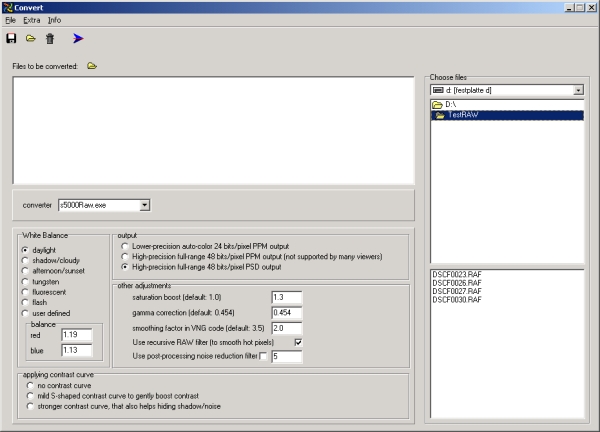Click the save disk icon in toolbar
Image resolution: width=600 pixels, height=432 pixels.
point(11,39)
